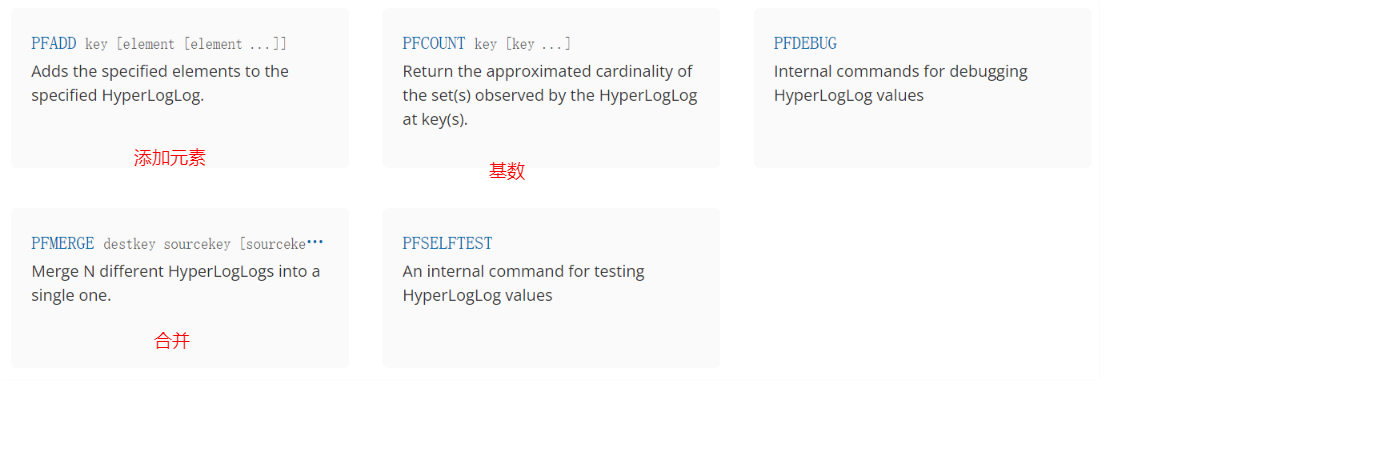Image resolution: width=1374 pixels, height=476 pixels.
Task: Click the PFCOUNT cardinality description text
Action: point(550,96)
